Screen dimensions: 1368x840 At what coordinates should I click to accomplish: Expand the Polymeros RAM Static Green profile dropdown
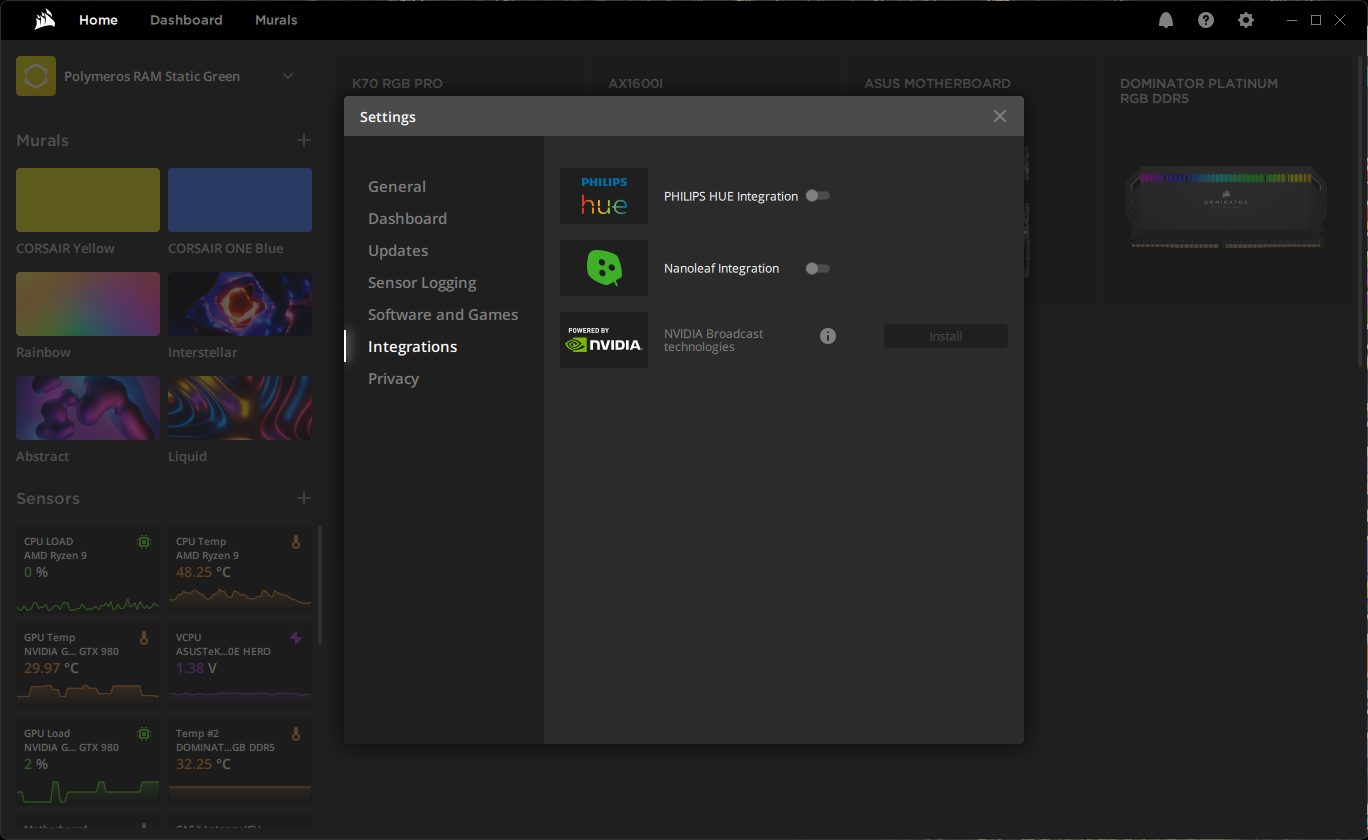[x=288, y=76]
